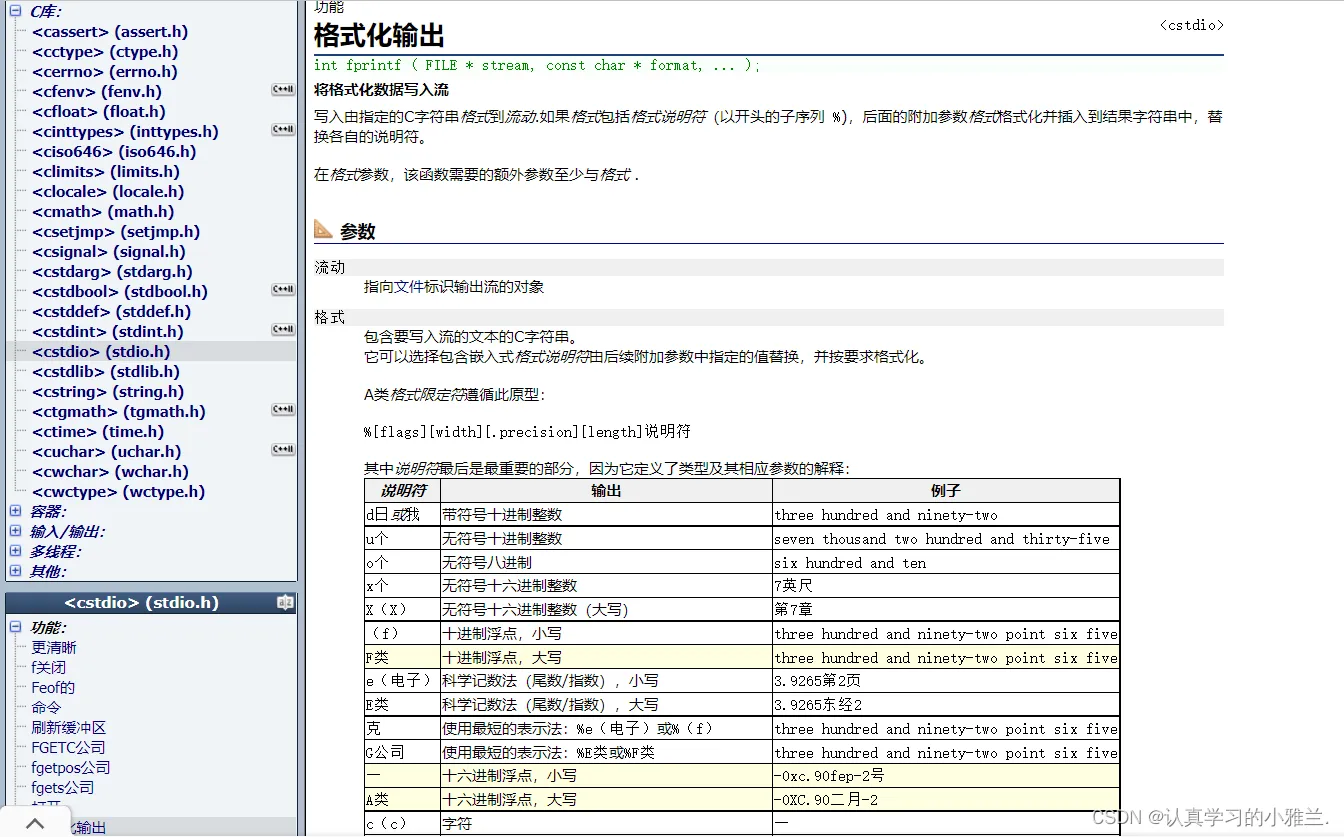Click the a-z sort icon in cstdio header

(285, 603)
